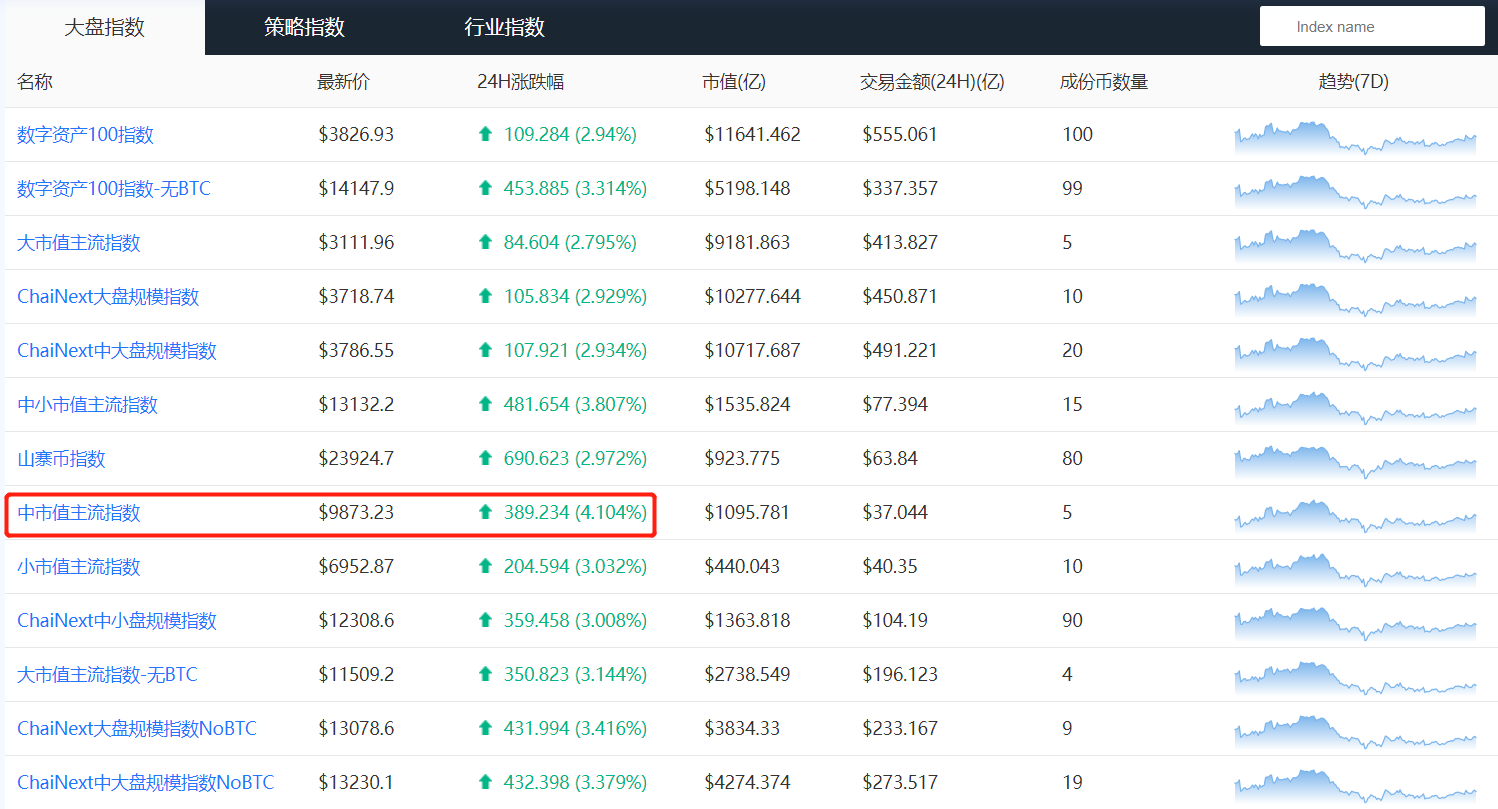This screenshot has height=809, width=1498.
Task: Click the 趋势(7D) column header
Action: 1354,82
